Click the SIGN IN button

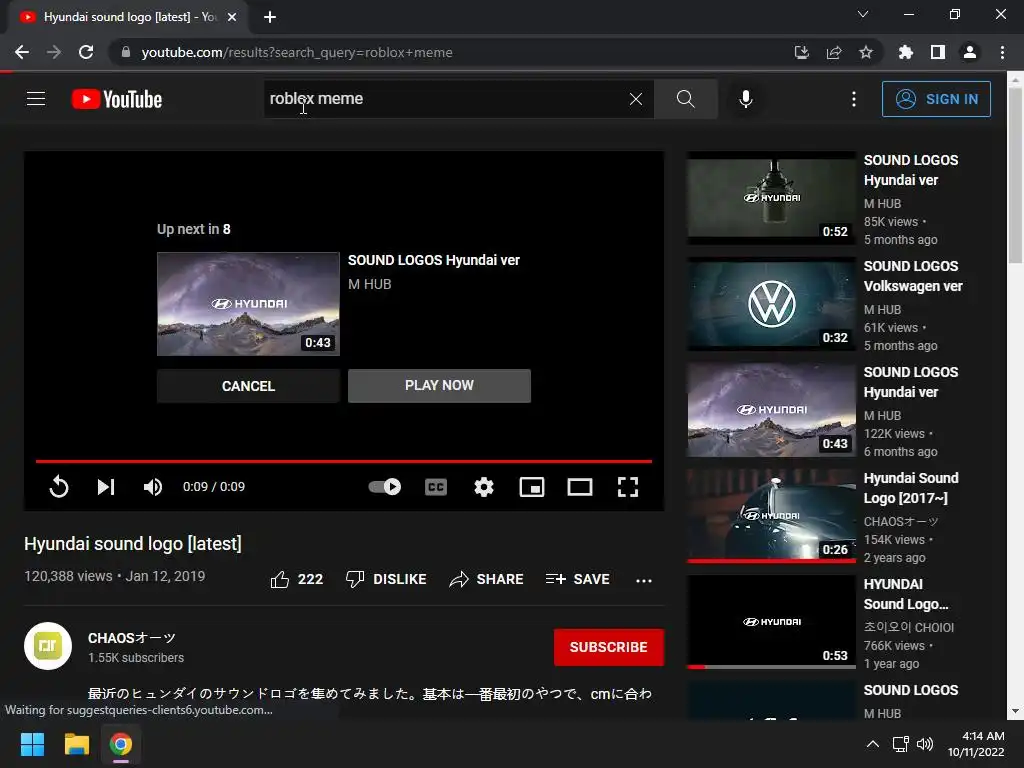(x=936, y=99)
